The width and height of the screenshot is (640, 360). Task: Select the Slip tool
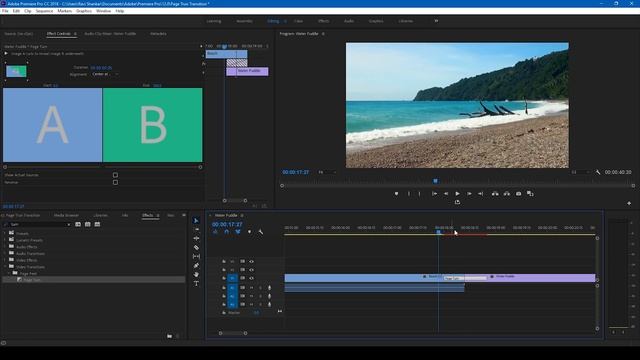[196, 256]
